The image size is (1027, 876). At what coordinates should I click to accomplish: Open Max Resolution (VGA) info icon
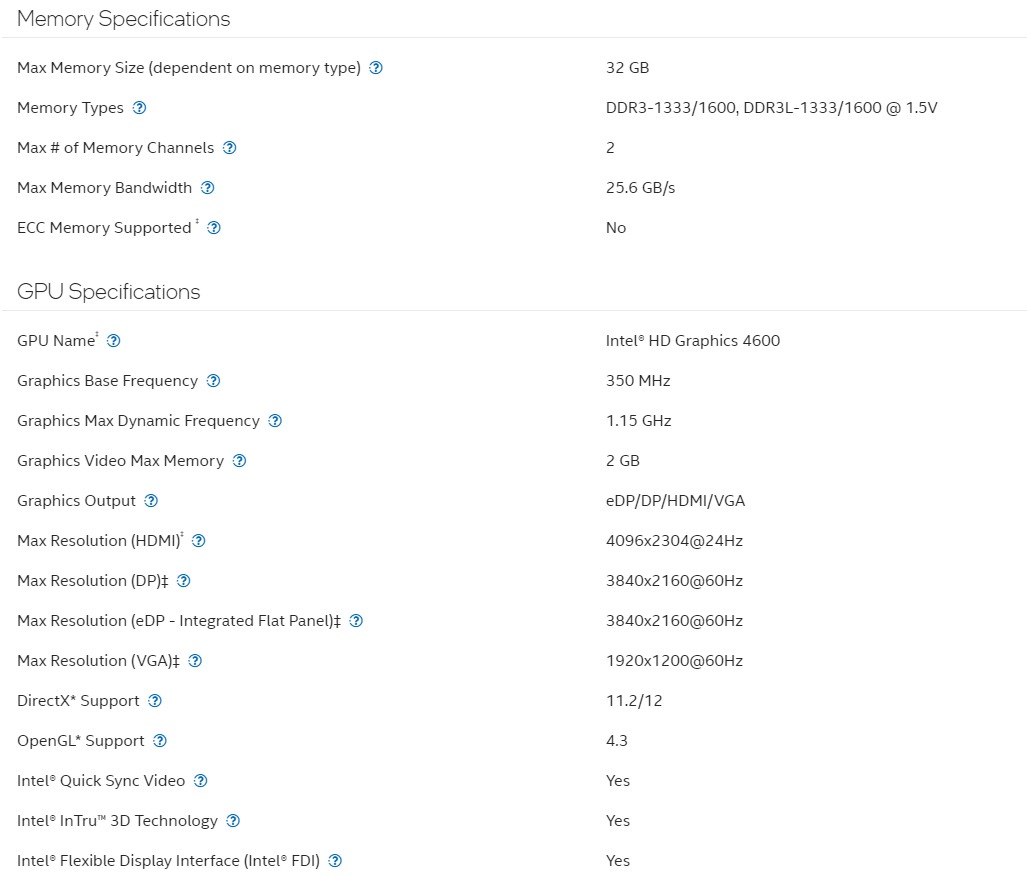pos(195,660)
